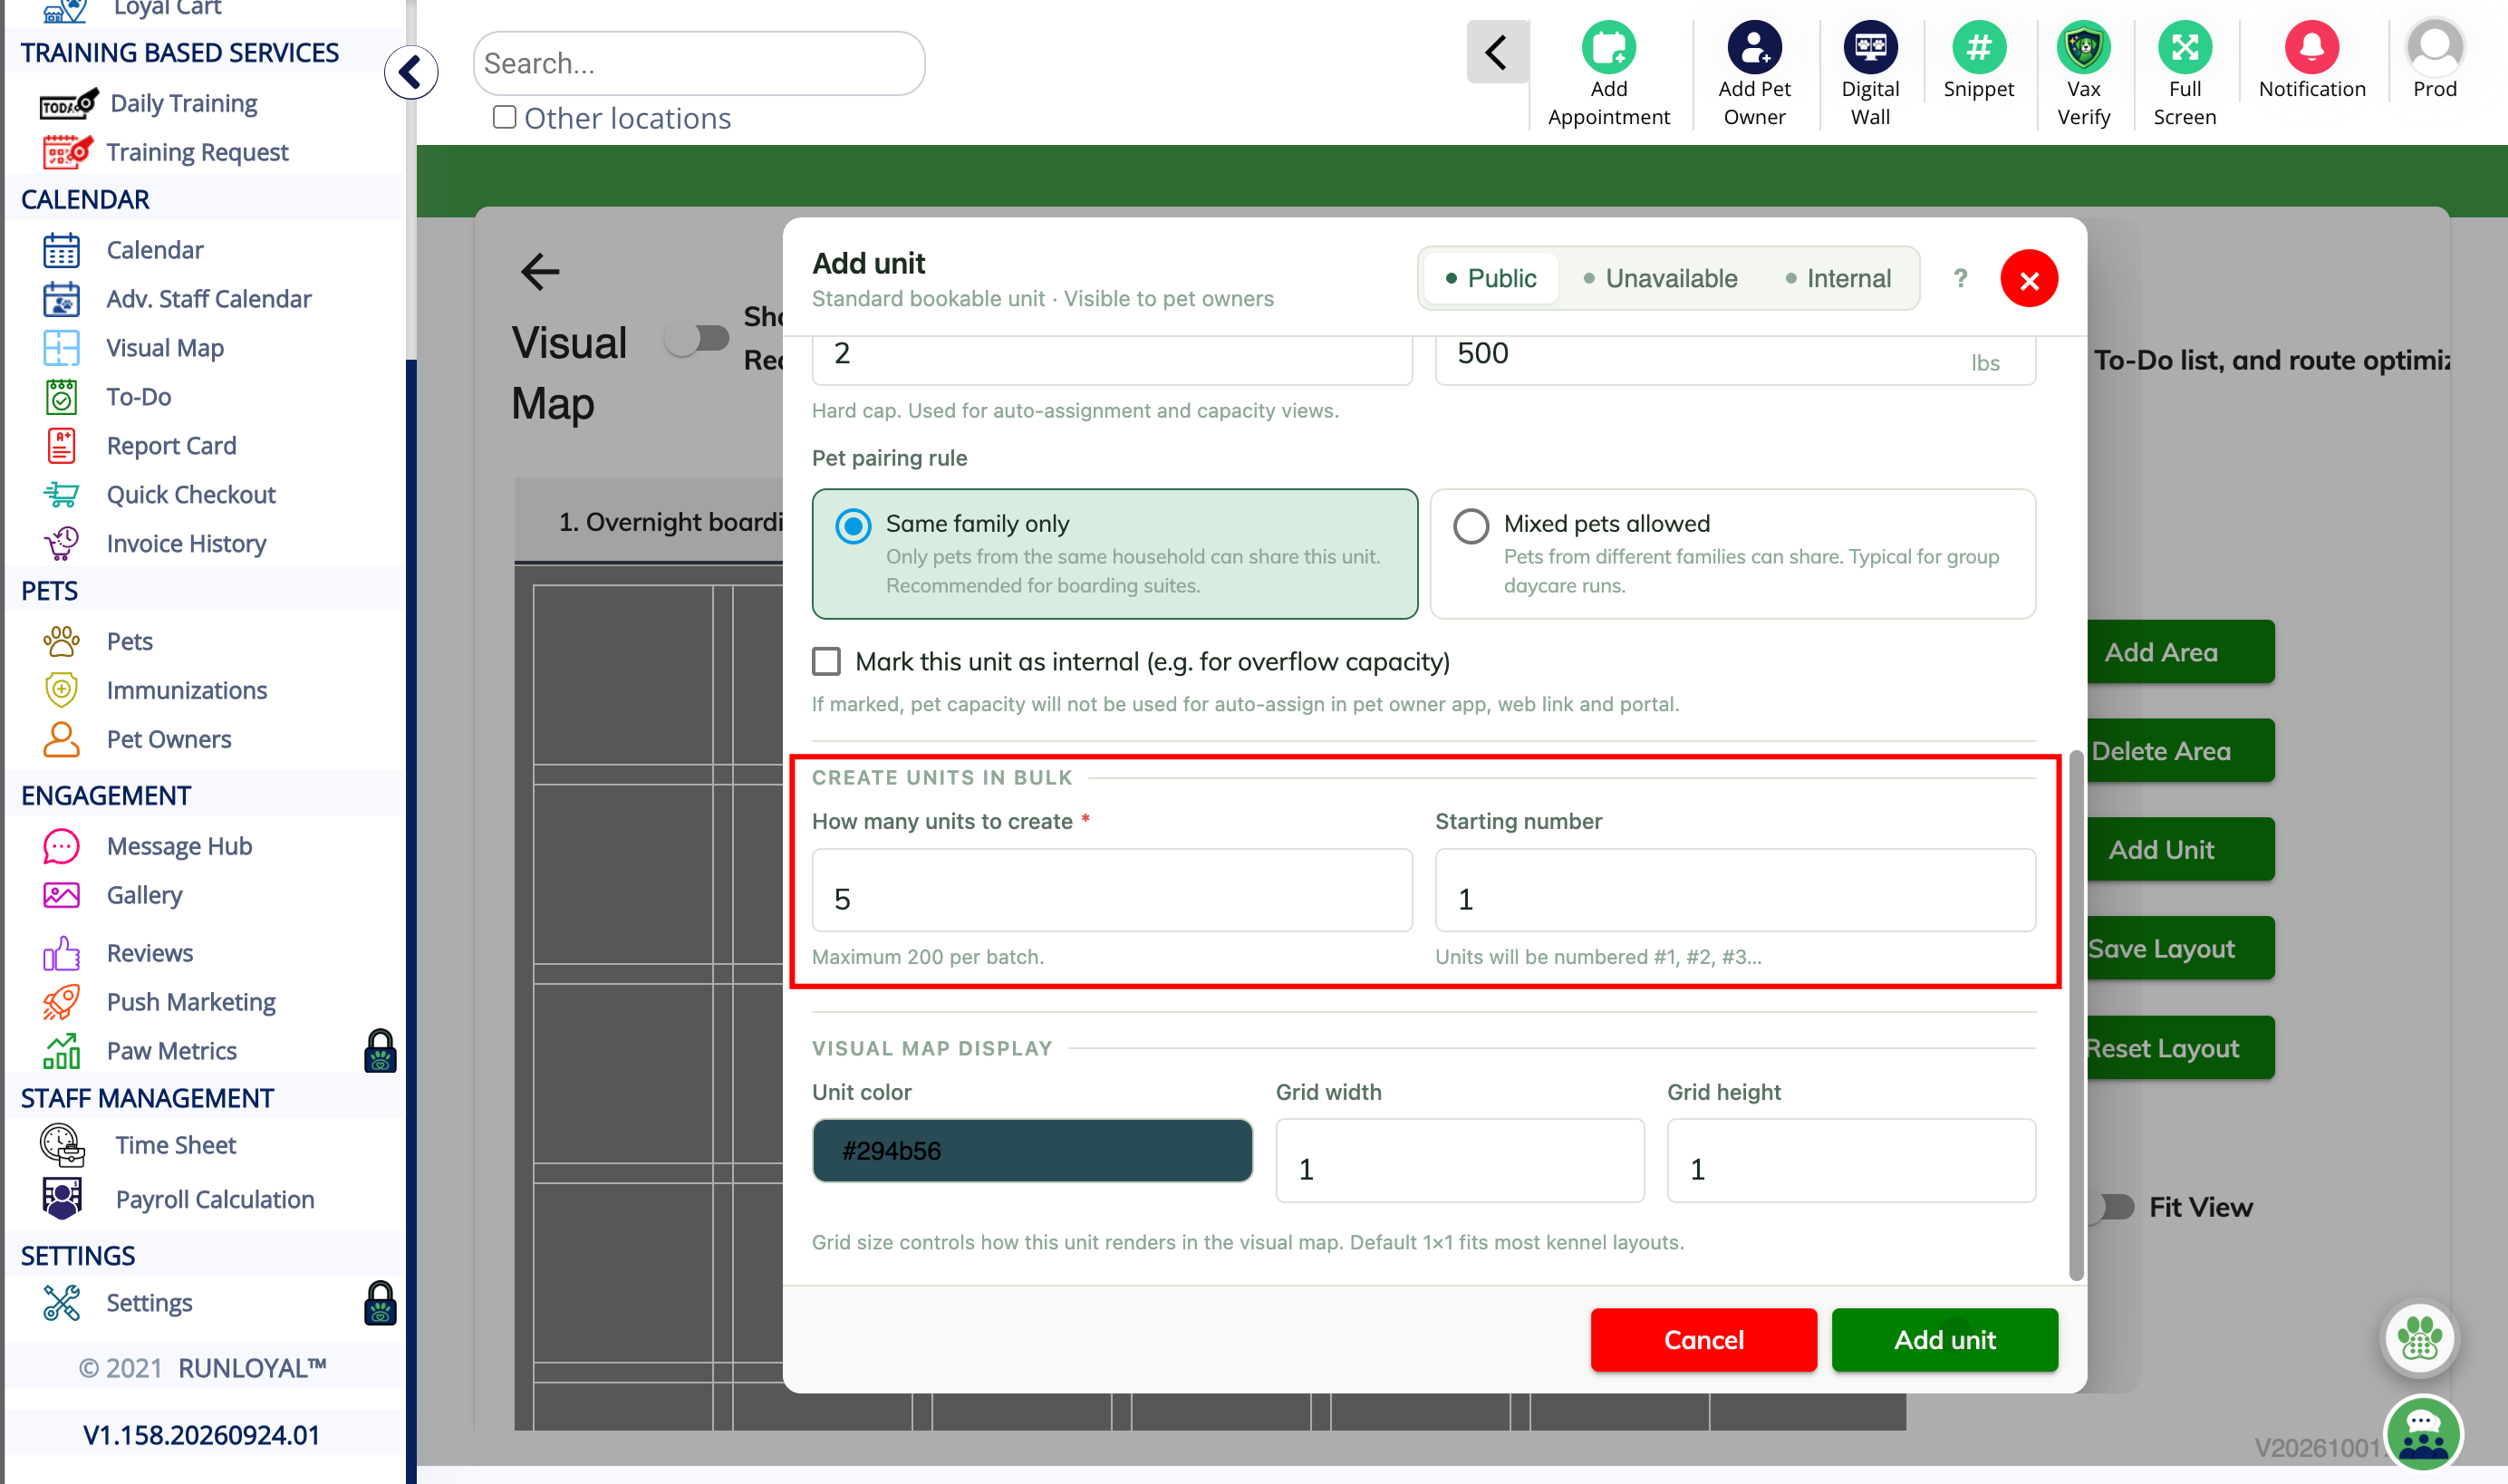Image resolution: width=2508 pixels, height=1484 pixels.
Task: Click the How many units to create field
Action: 1111,890
